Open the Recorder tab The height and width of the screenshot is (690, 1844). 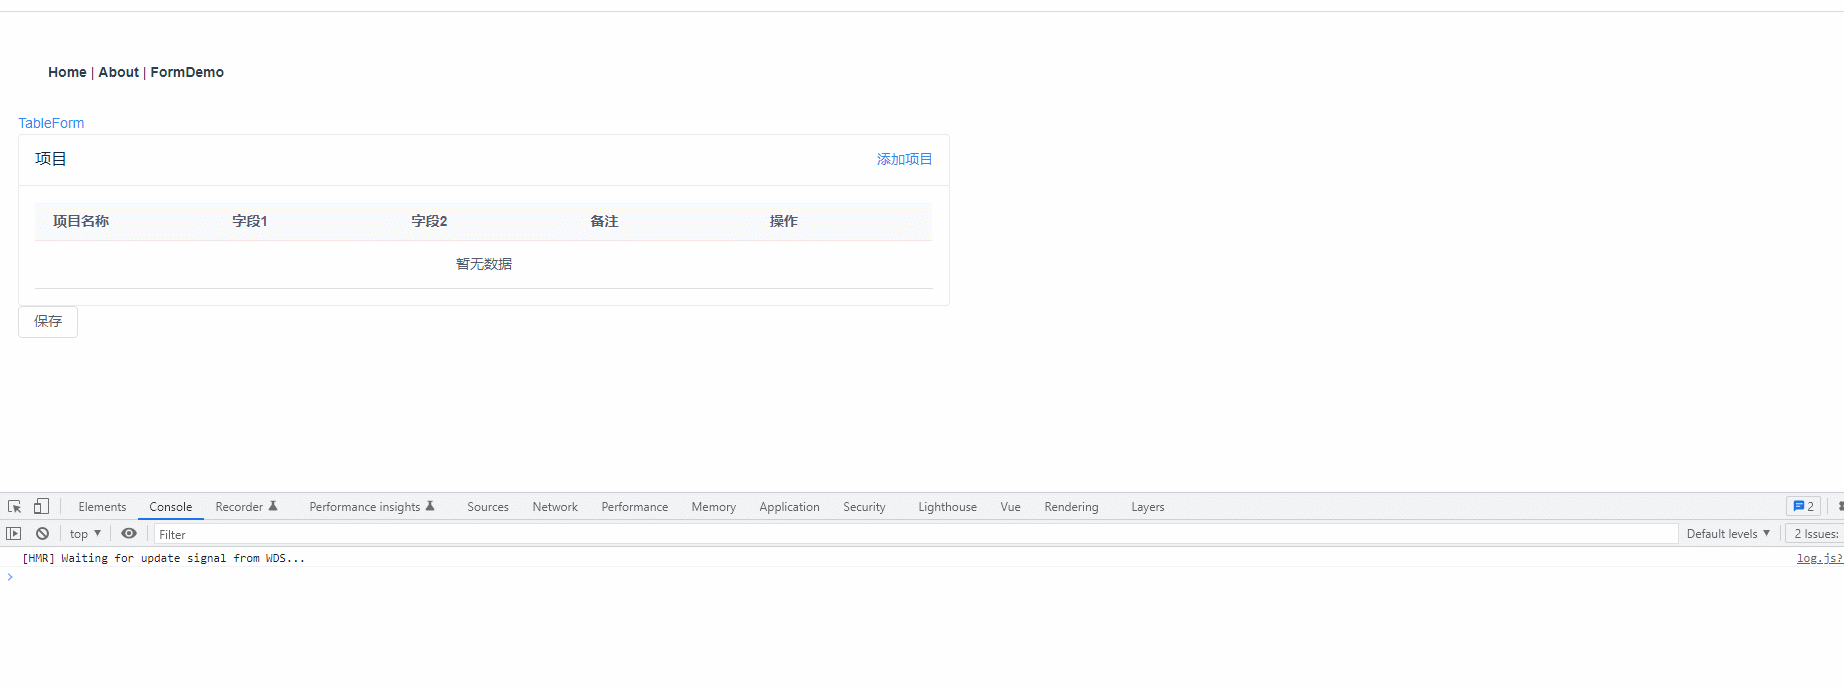pyautogui.click(x=246, y=507)
